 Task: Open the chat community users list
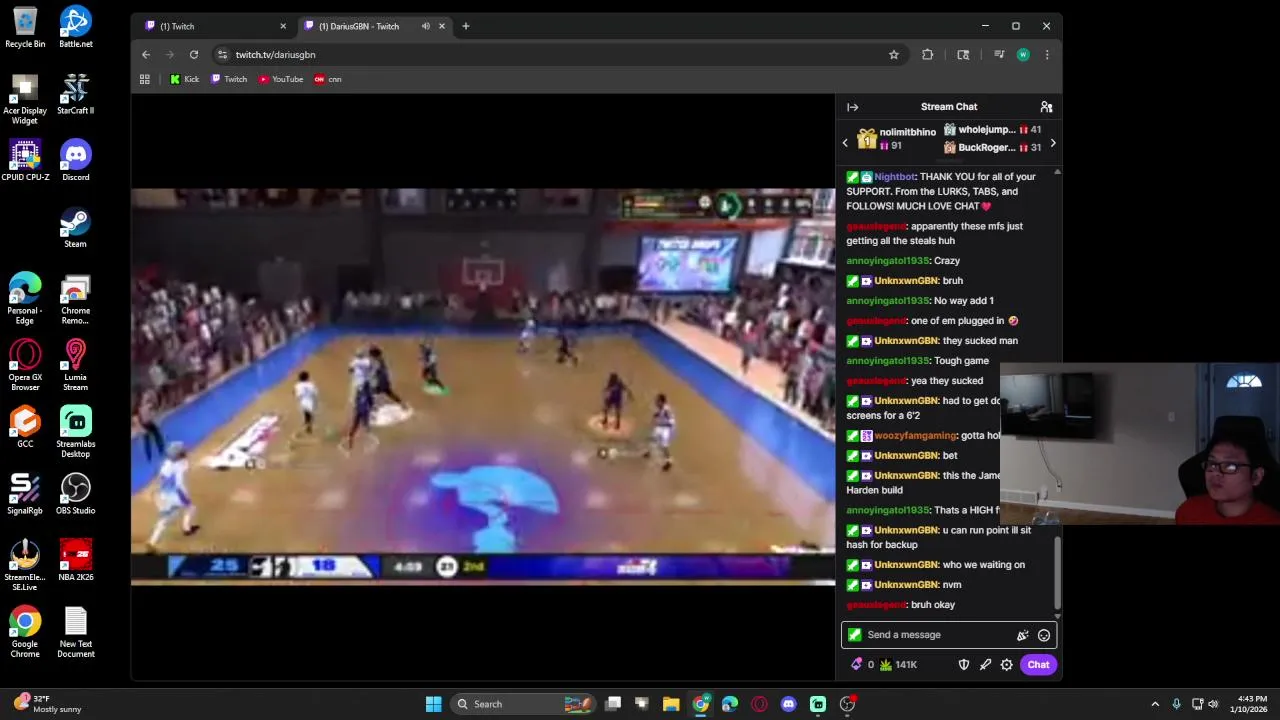coord(1046,107)
